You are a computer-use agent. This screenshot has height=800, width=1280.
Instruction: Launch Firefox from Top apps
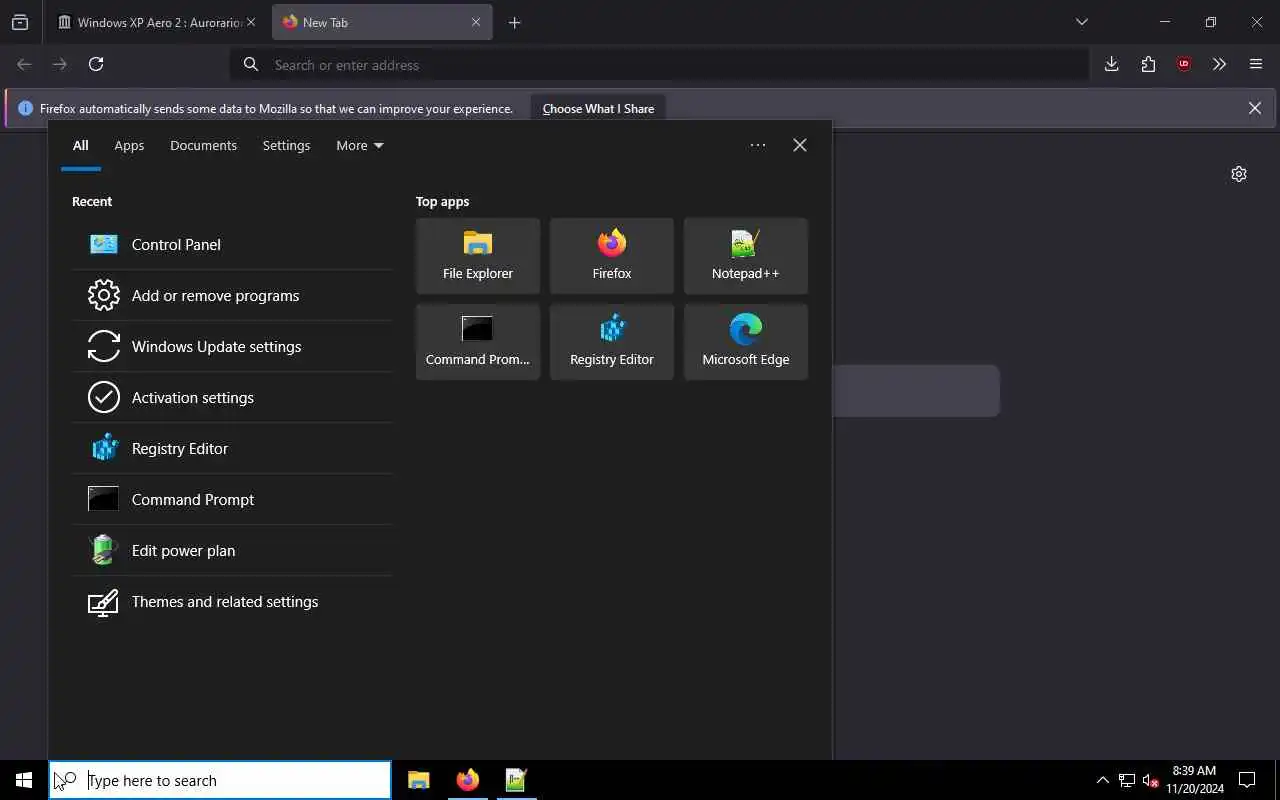click(612, 256)
